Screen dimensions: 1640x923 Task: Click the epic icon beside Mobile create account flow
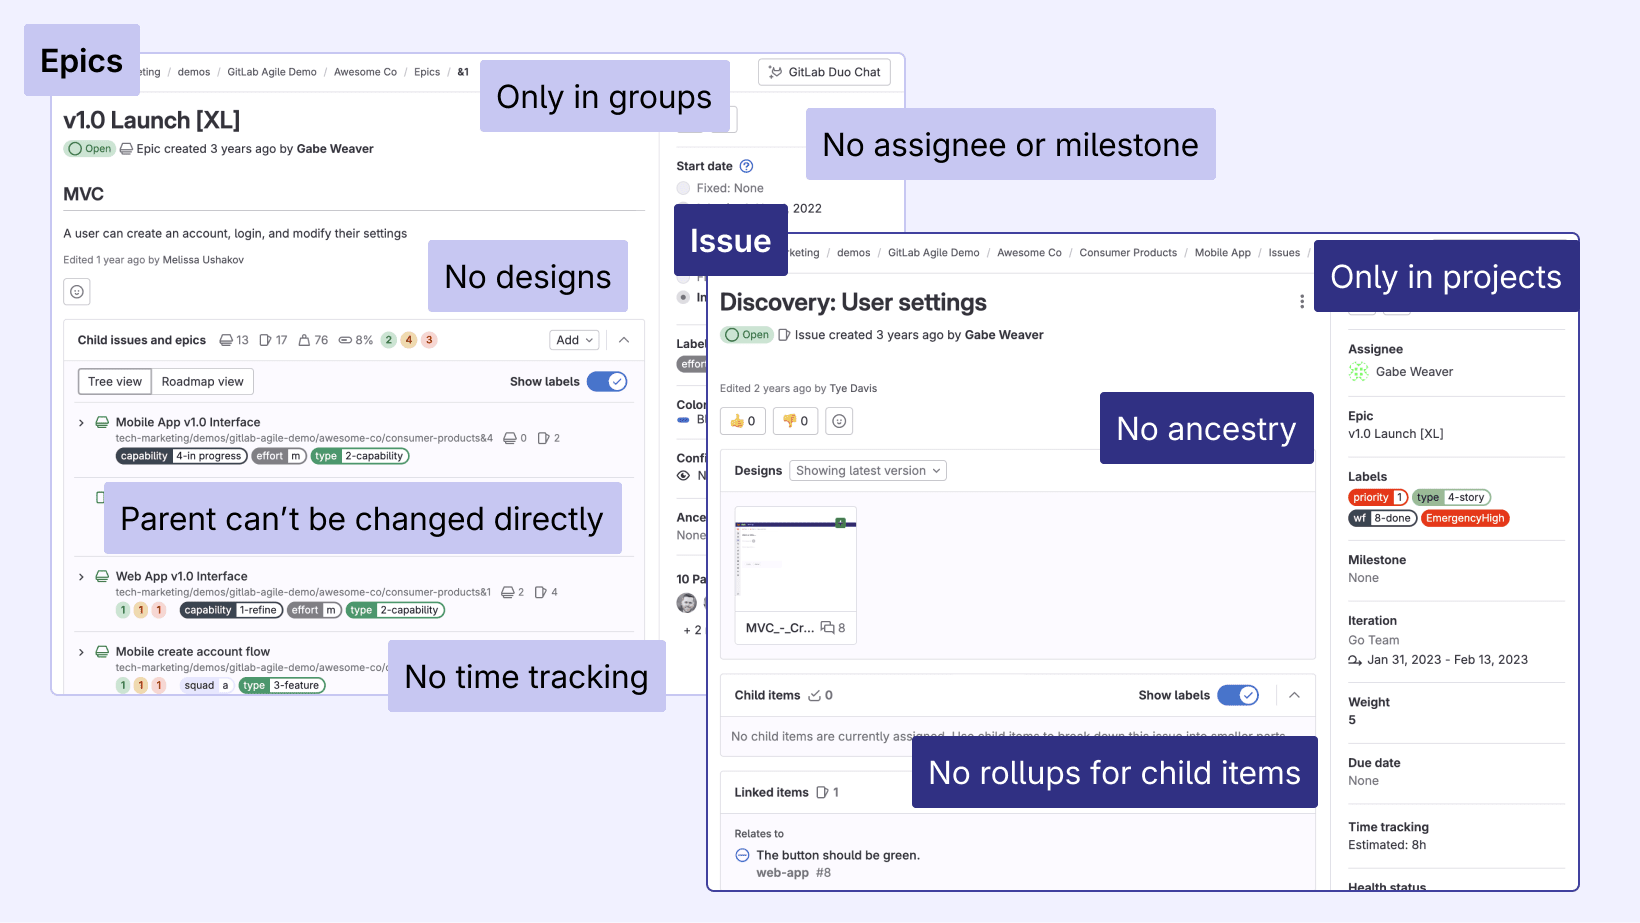(102, 651)
